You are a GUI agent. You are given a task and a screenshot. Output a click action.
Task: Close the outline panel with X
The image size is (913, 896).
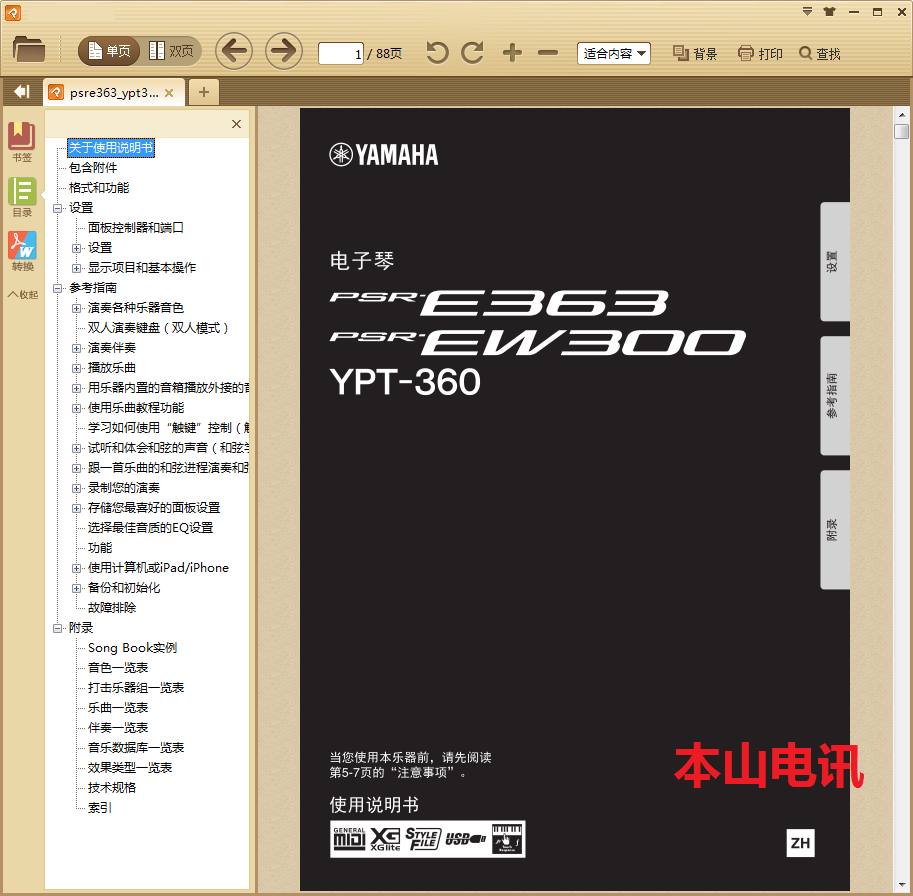(x=236, y=124)
